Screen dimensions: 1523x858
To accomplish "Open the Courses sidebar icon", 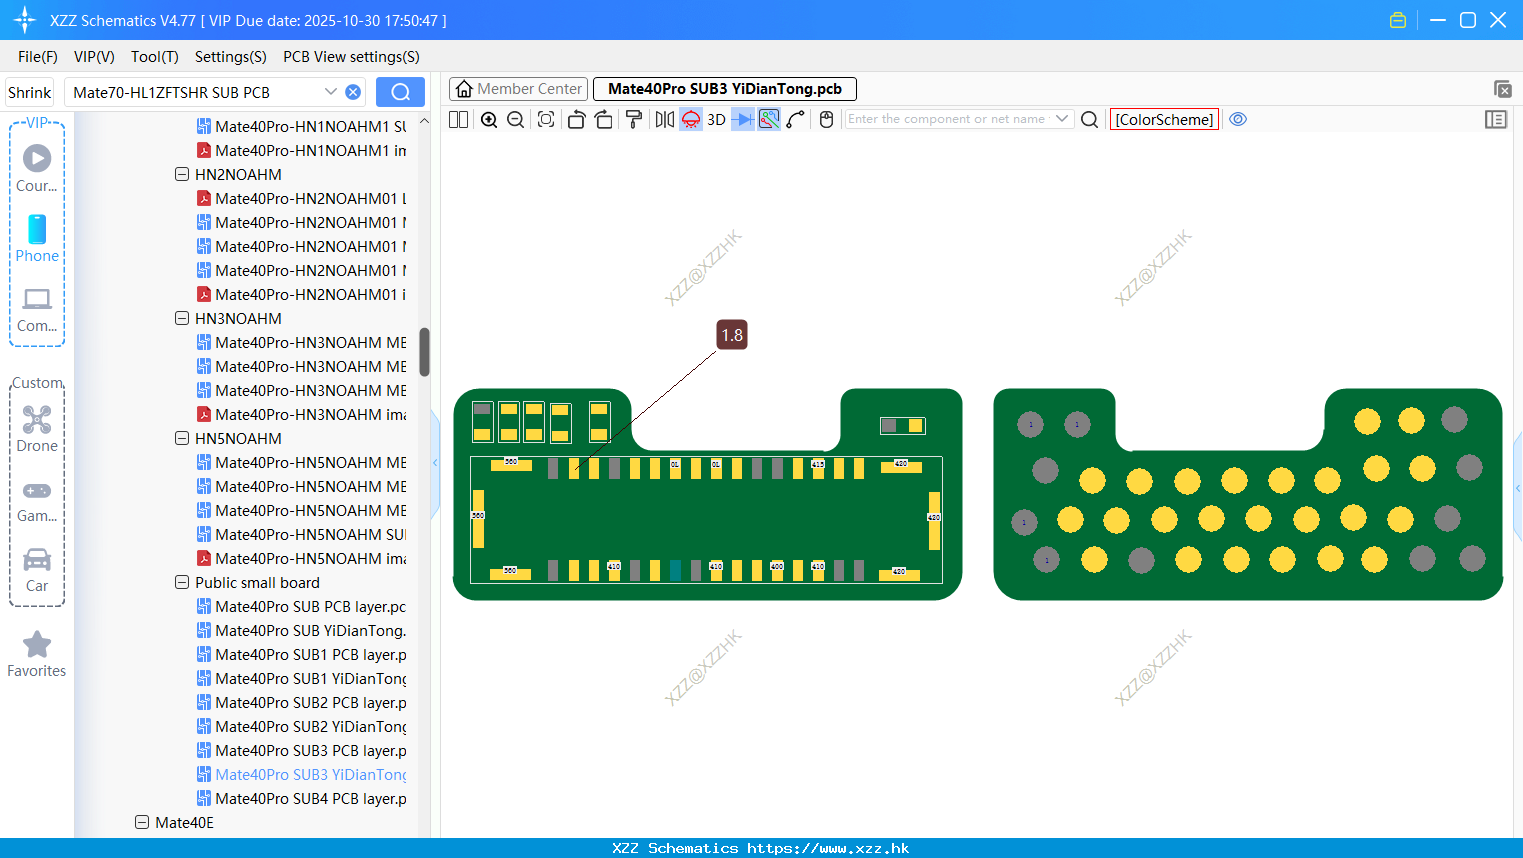I will tap(37, 168).
